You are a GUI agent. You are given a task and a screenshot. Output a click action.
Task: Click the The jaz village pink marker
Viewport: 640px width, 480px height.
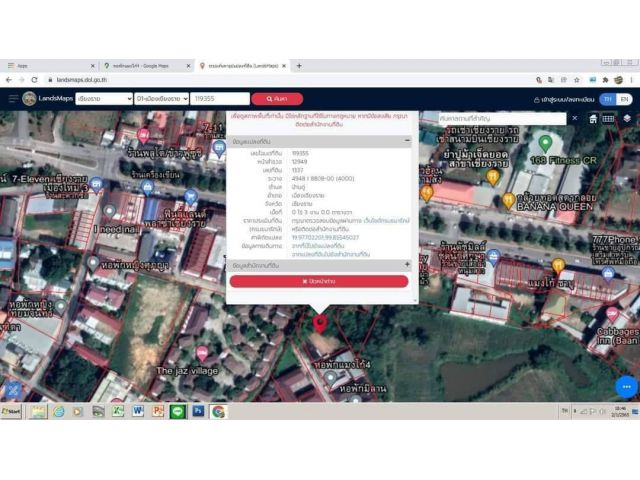[202, 353]
